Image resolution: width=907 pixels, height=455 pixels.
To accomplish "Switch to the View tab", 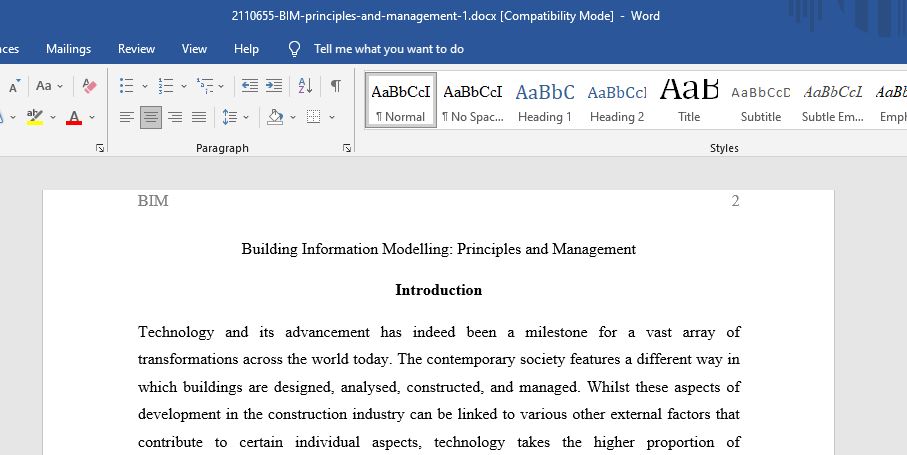I will 194,49.
